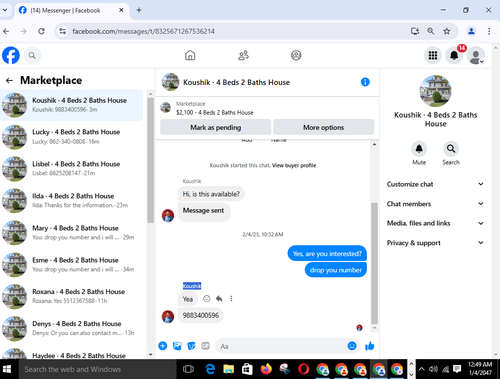Choose a sticker from the composer
The image size is (500, 379).
pos(191,346)
